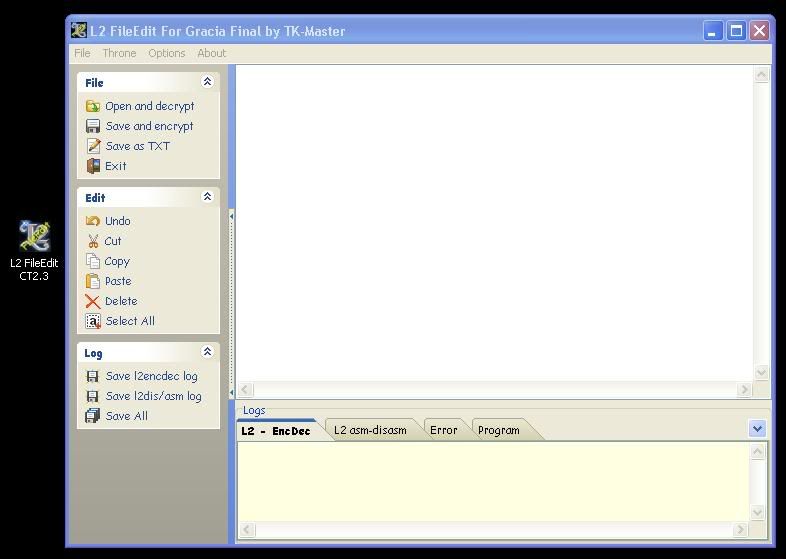786x559 pixels.
Task: Collapse the File panel section
Action: pyautogui.click(x=207, y=82)
